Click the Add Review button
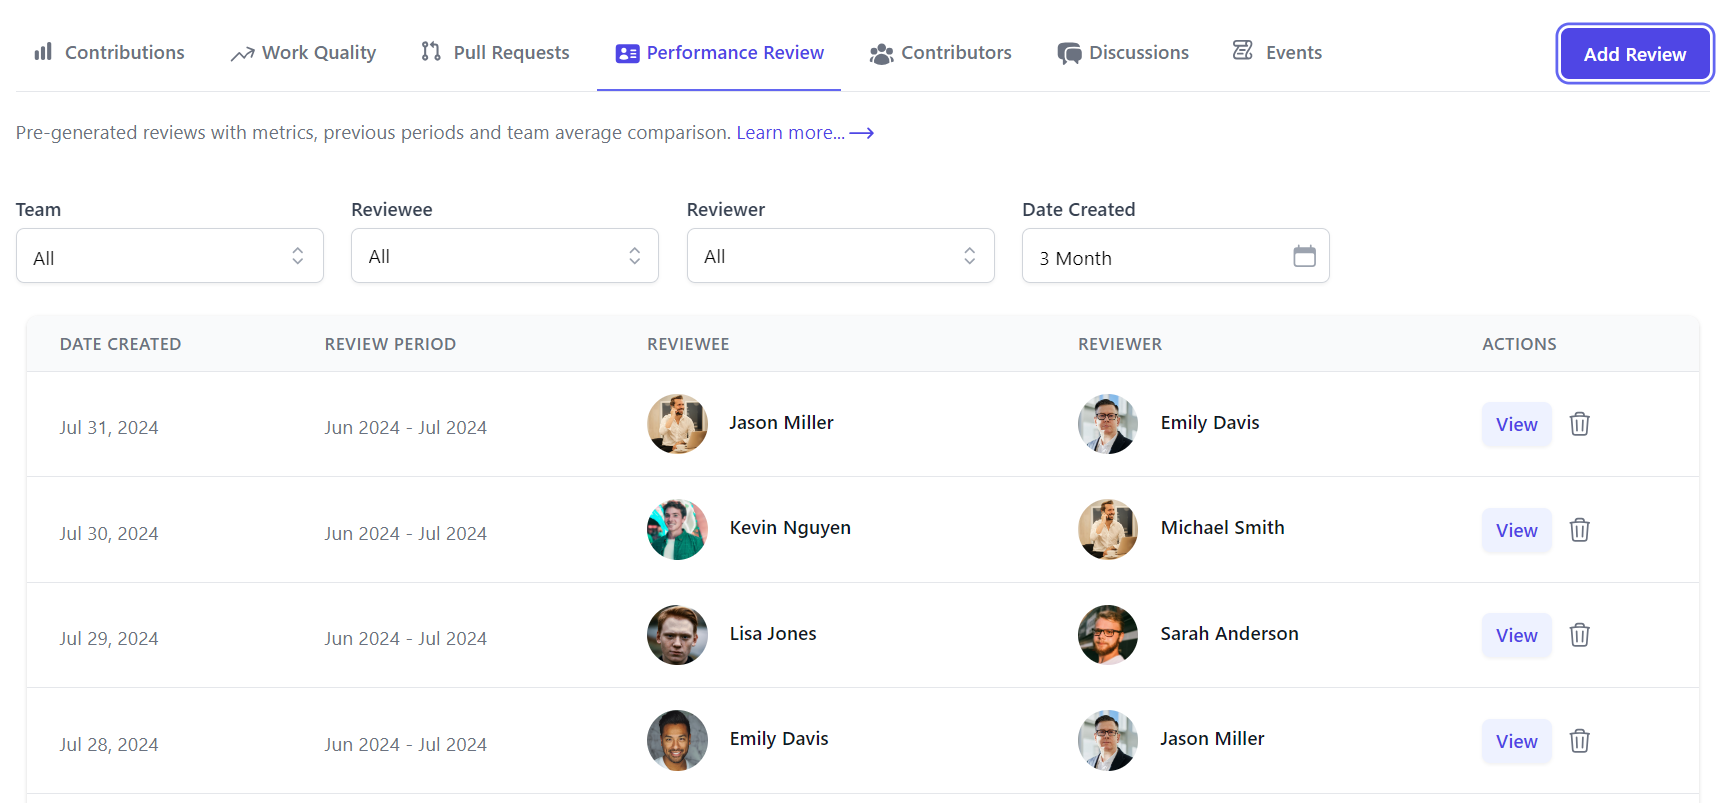This screenshot has height=803, width=1729. pos(1635,54)
